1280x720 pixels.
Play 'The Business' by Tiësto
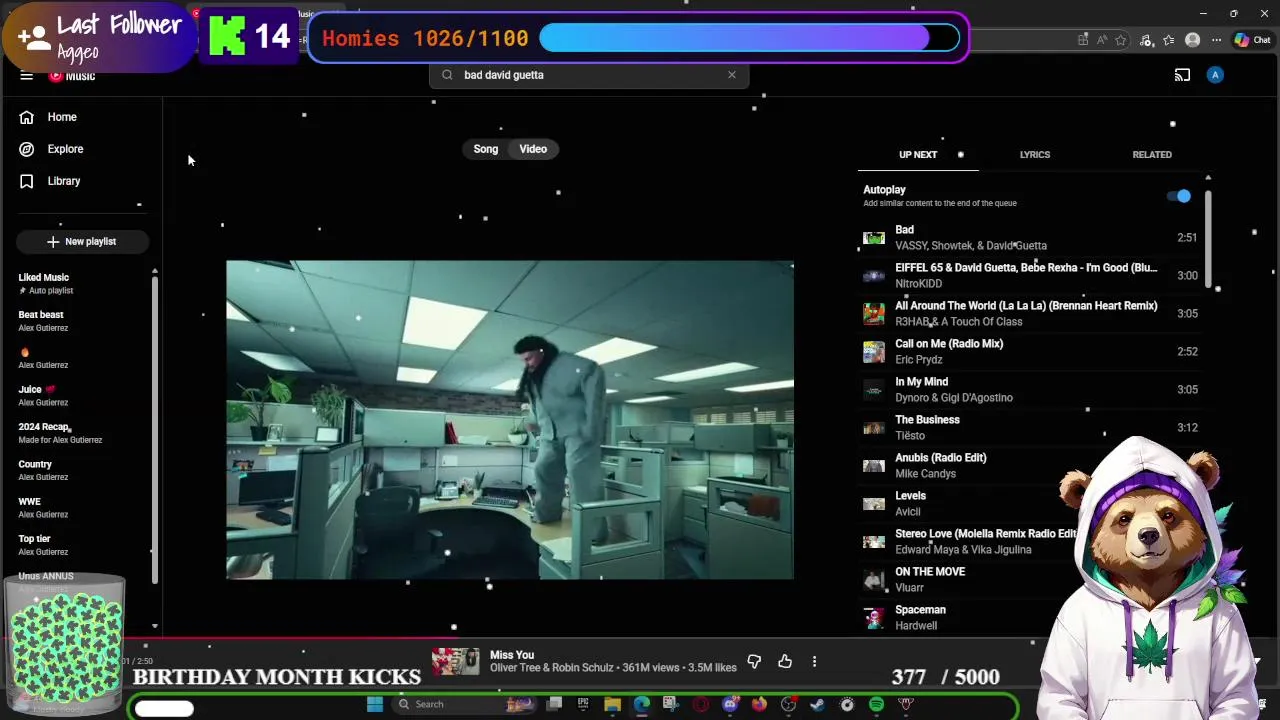click(1030, 428)
